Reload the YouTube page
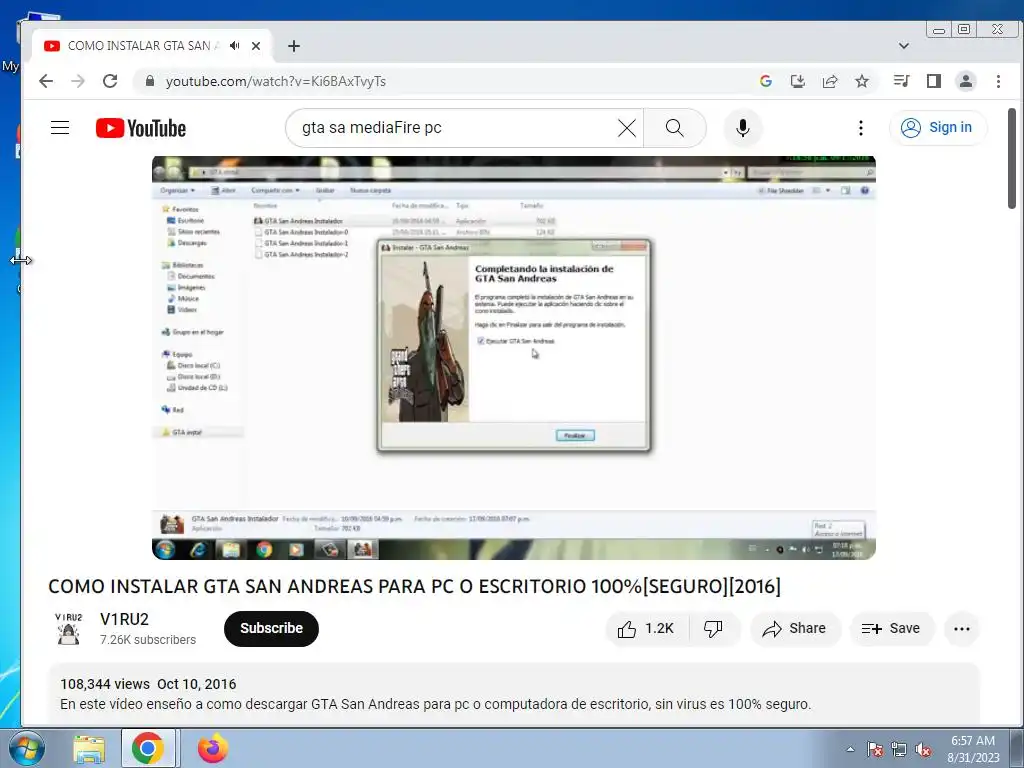 [x=110, y=81]
